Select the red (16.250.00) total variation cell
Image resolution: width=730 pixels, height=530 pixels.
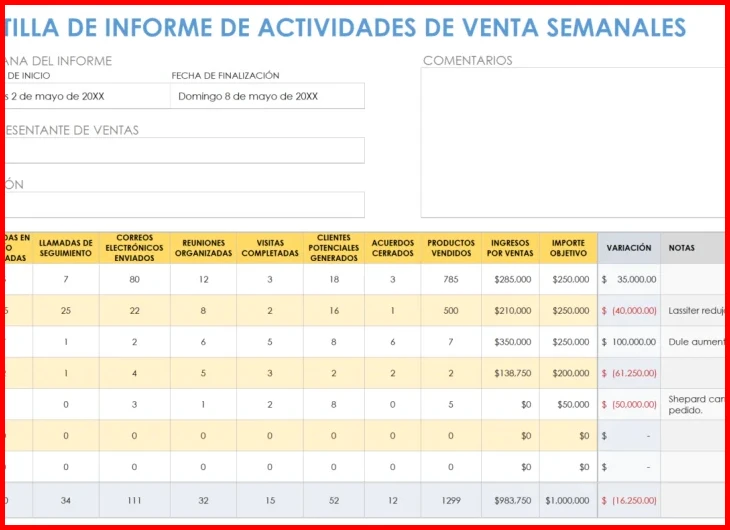(629, 501)
